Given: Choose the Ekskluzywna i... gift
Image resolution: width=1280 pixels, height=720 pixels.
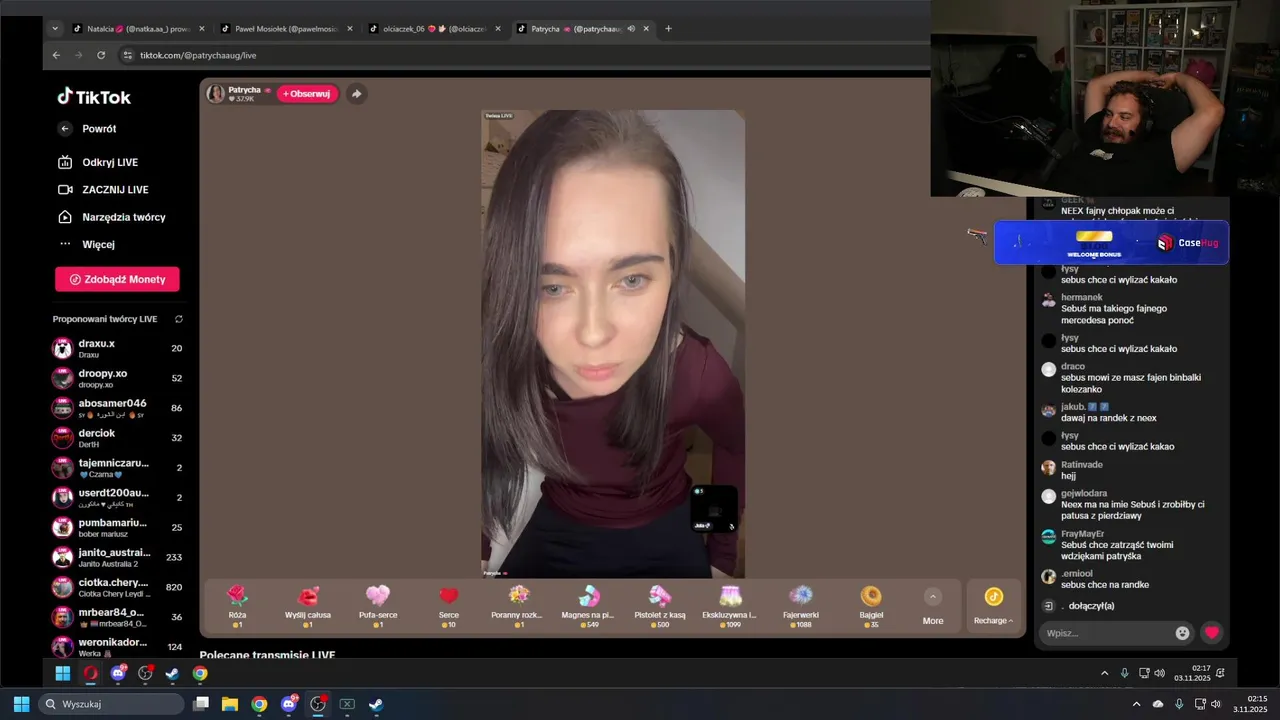Looking at the screenshot, I should coord(730,606).
